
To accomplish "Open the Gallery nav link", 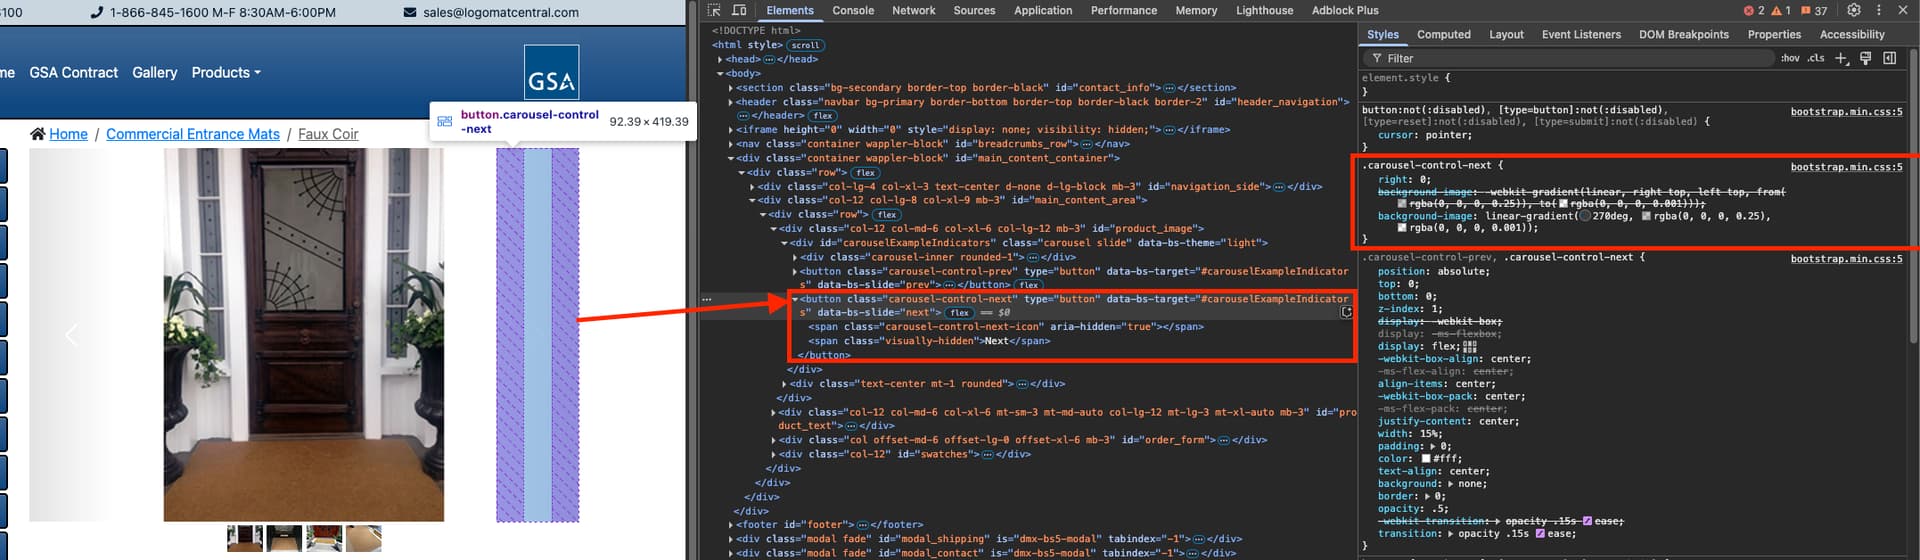I will [x=155, y=73].
